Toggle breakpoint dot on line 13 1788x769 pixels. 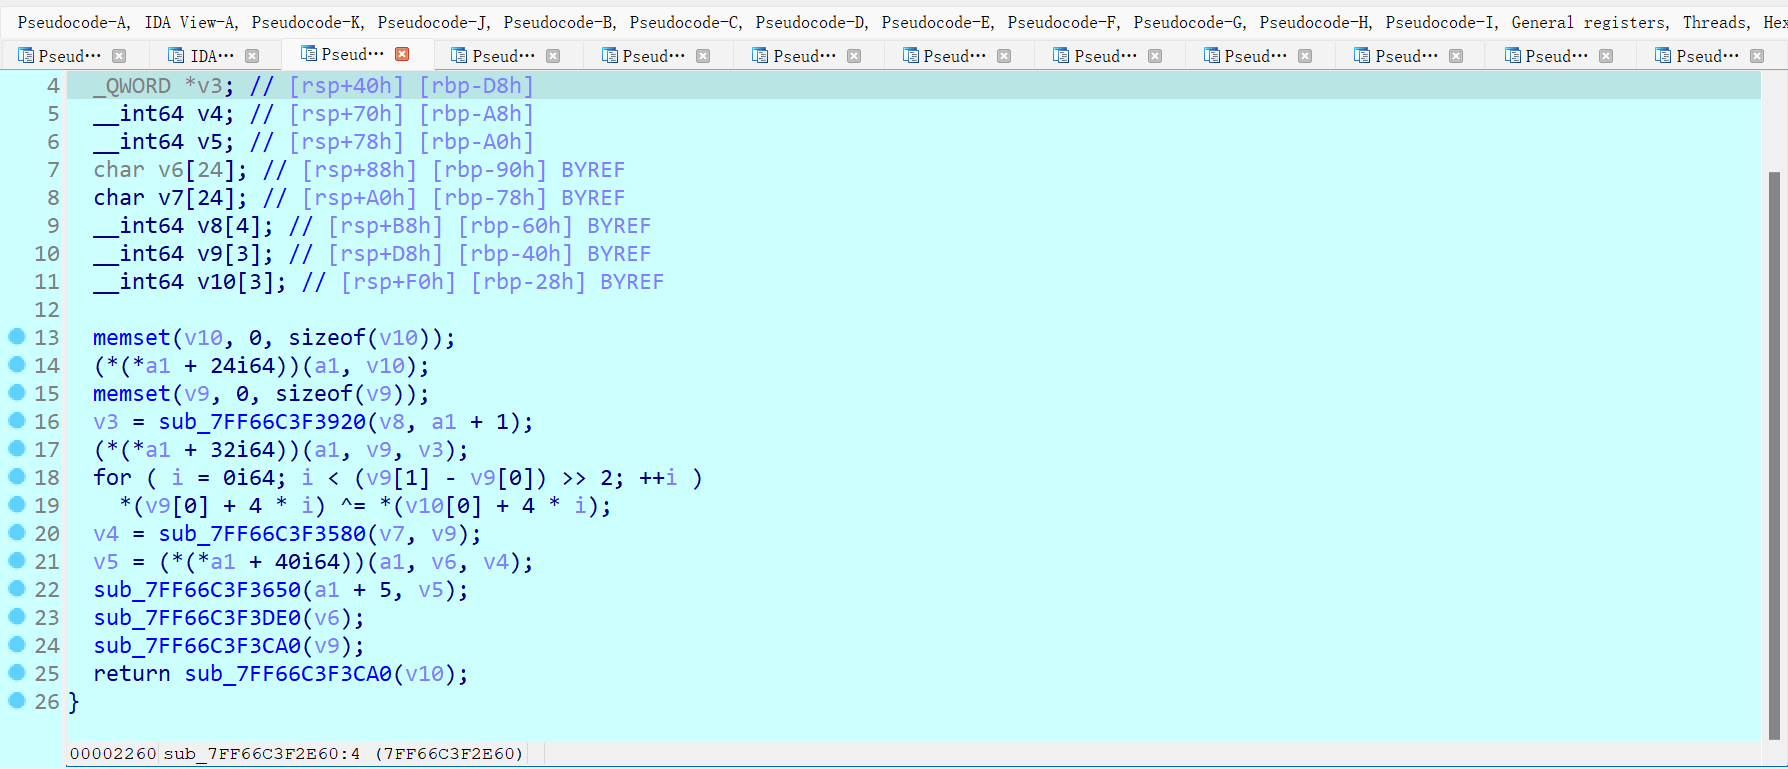pos(17,337)
